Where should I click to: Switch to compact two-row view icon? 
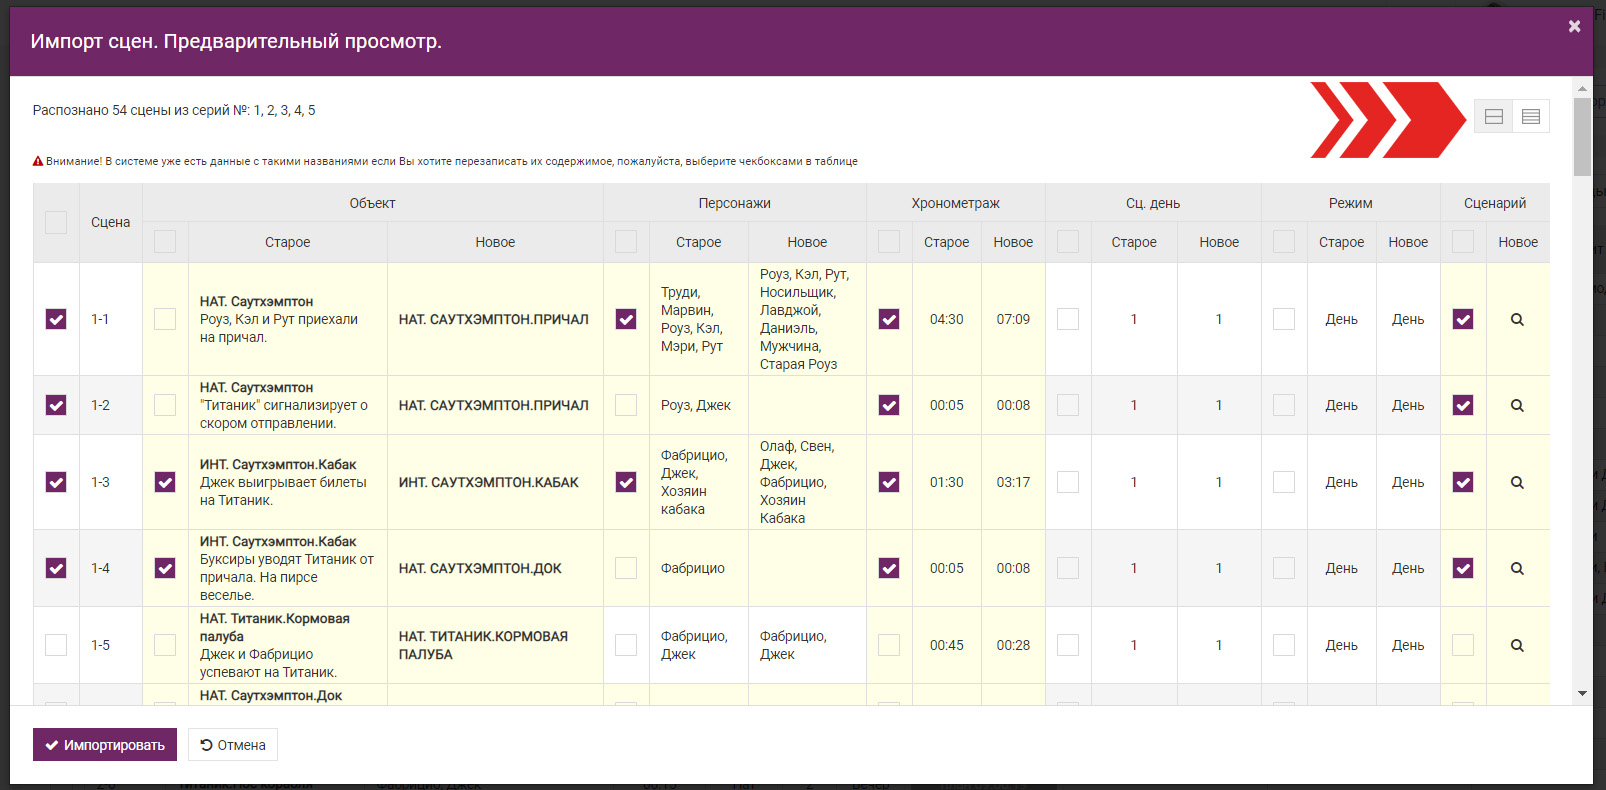(1494, 116)
